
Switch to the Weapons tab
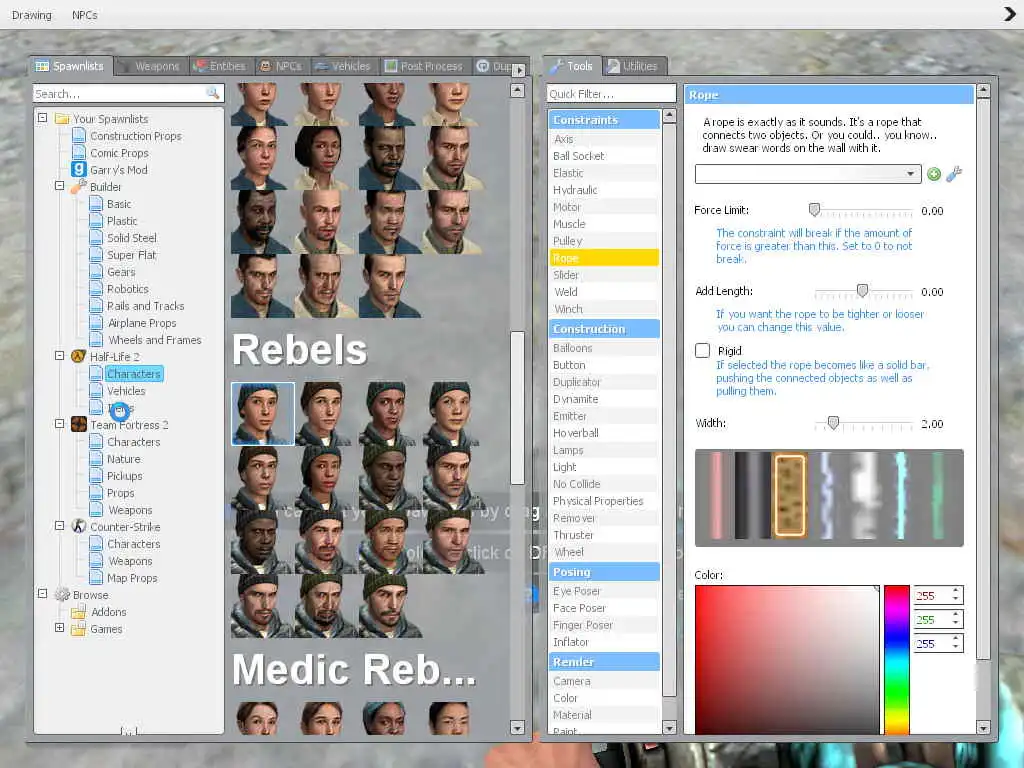coord(152,66)
